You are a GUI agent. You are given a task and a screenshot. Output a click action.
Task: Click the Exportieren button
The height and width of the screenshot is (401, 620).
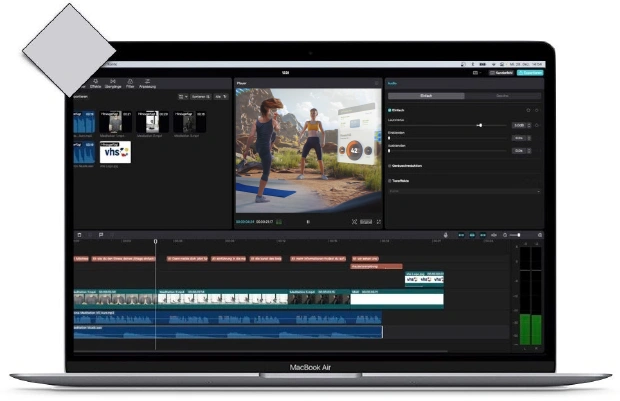pyautogui.click(x=532, y=72)
